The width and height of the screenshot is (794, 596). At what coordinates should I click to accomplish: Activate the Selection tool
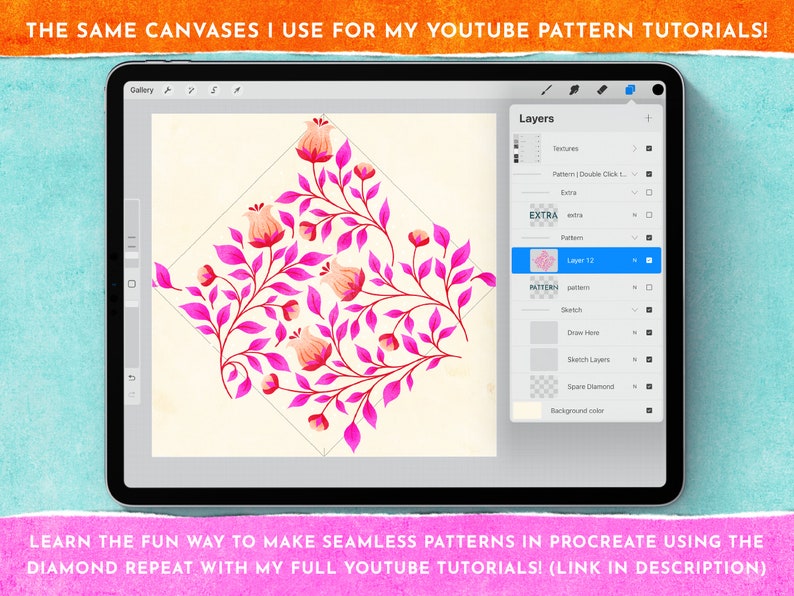tap(214, 90)
